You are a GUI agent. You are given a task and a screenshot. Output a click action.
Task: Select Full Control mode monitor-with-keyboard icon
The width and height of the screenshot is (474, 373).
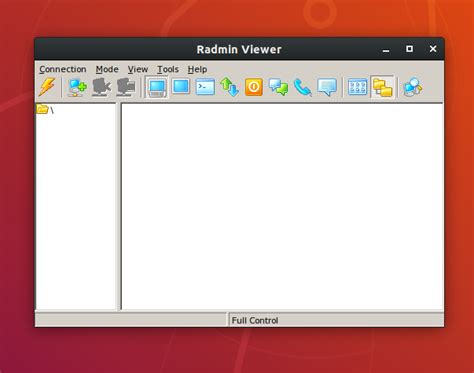point(157,88)
